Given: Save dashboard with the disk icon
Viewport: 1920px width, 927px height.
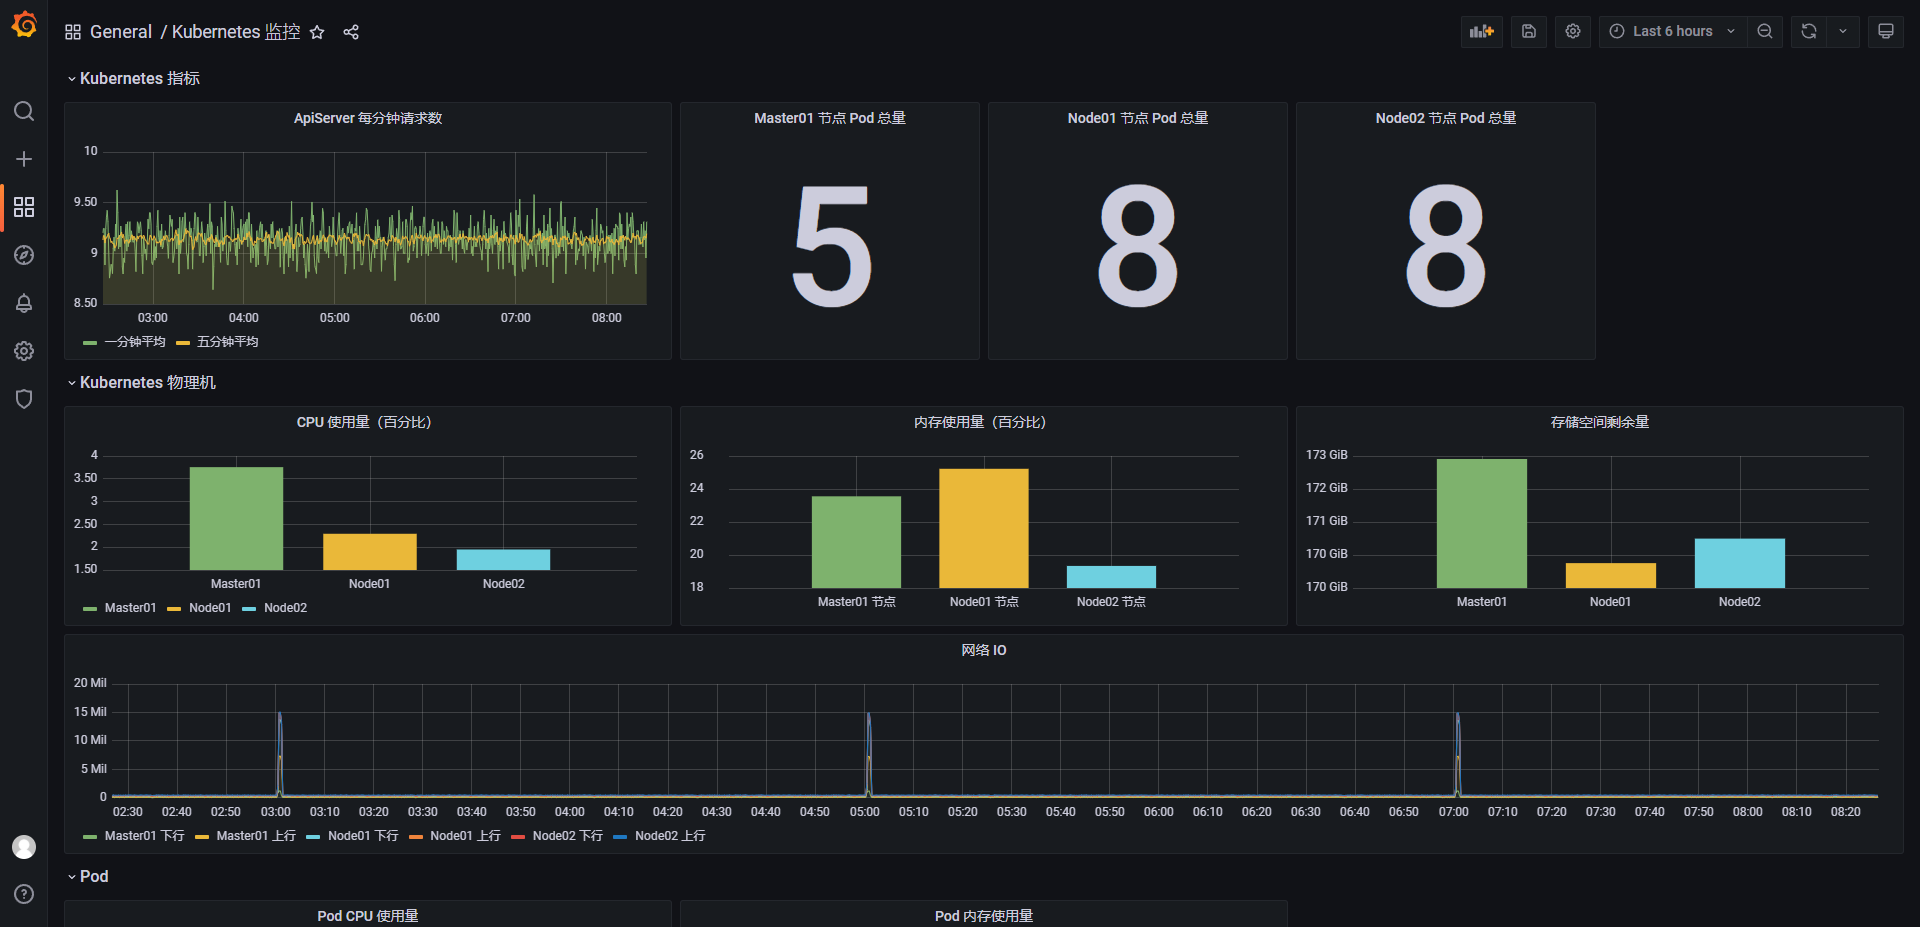Looking at the screenshot, I should [1529, 31].
